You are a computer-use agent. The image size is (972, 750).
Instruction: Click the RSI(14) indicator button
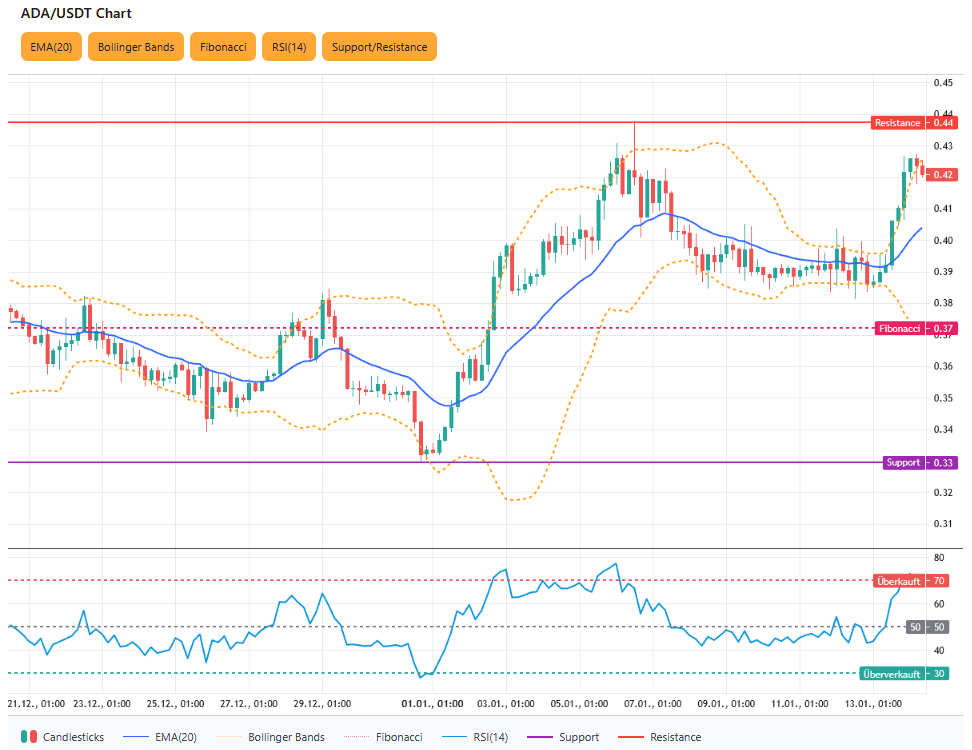coord(289,47)
